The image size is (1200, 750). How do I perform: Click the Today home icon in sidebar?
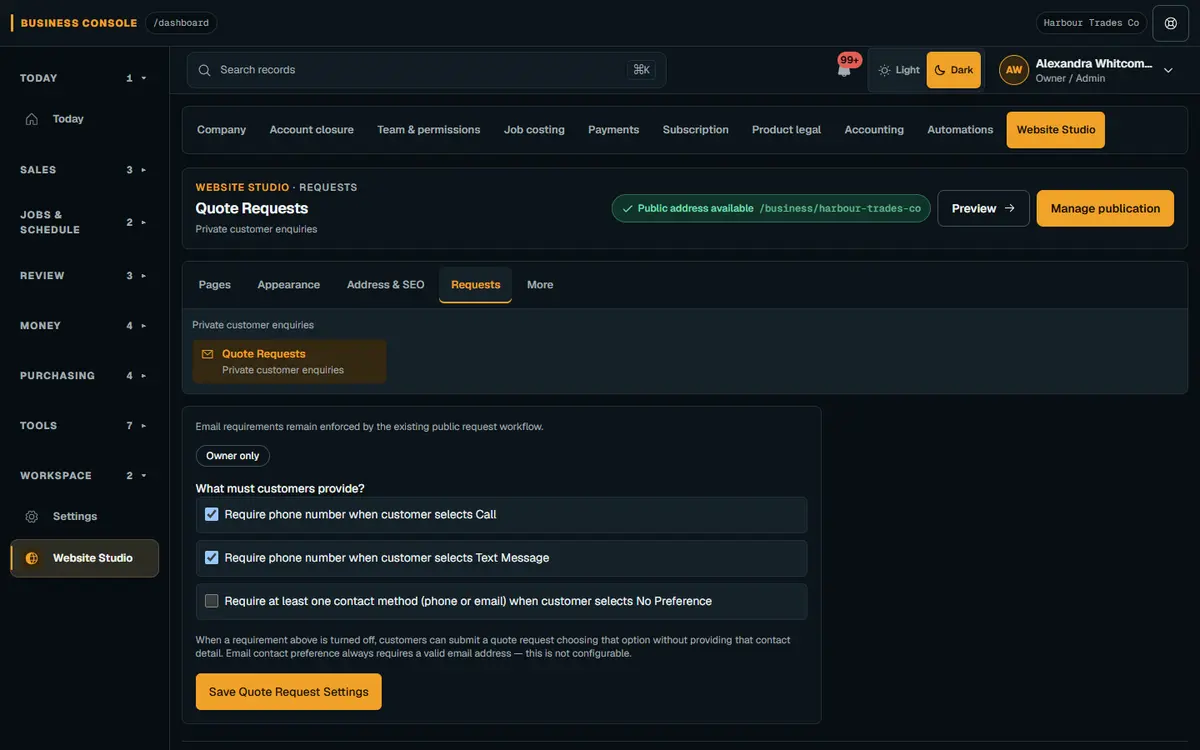32,119
